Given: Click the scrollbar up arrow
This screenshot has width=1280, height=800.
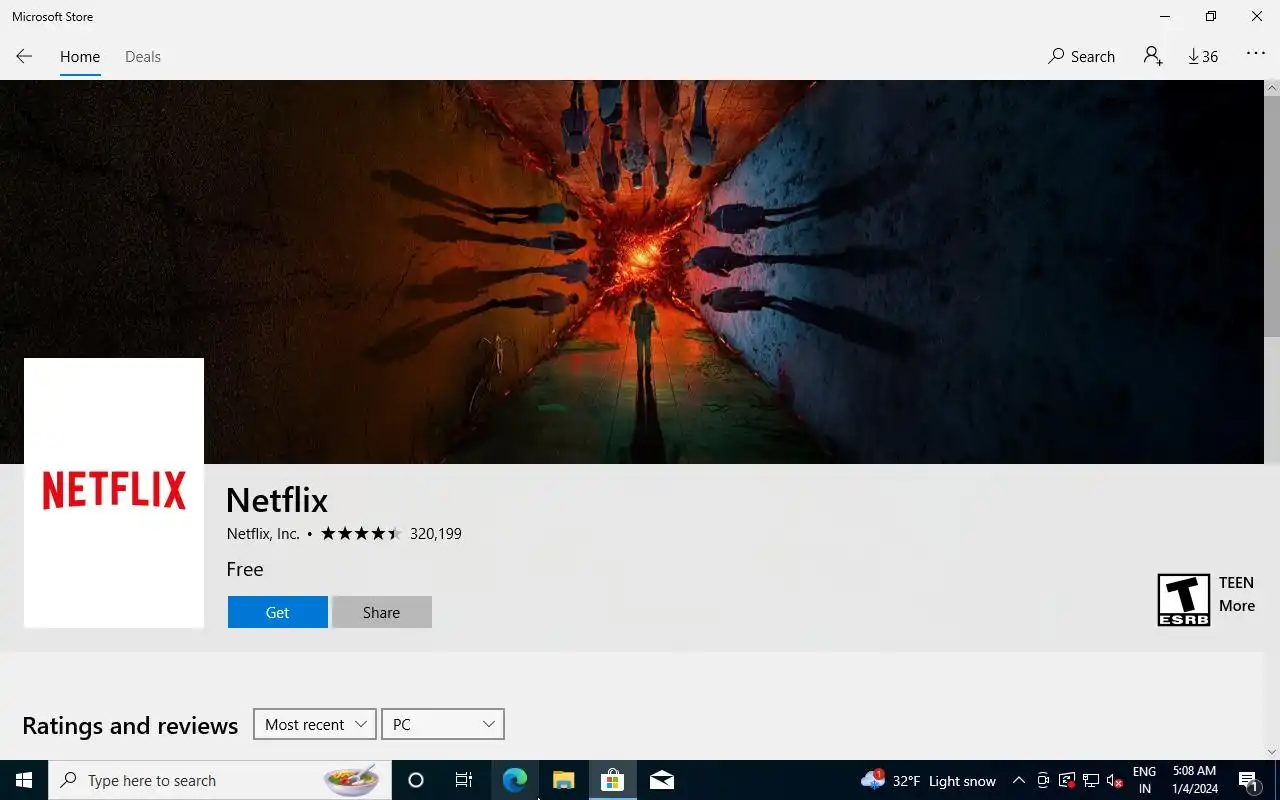Looking at the screenshot, I should pyautogui.click(x=1272, y=88).
